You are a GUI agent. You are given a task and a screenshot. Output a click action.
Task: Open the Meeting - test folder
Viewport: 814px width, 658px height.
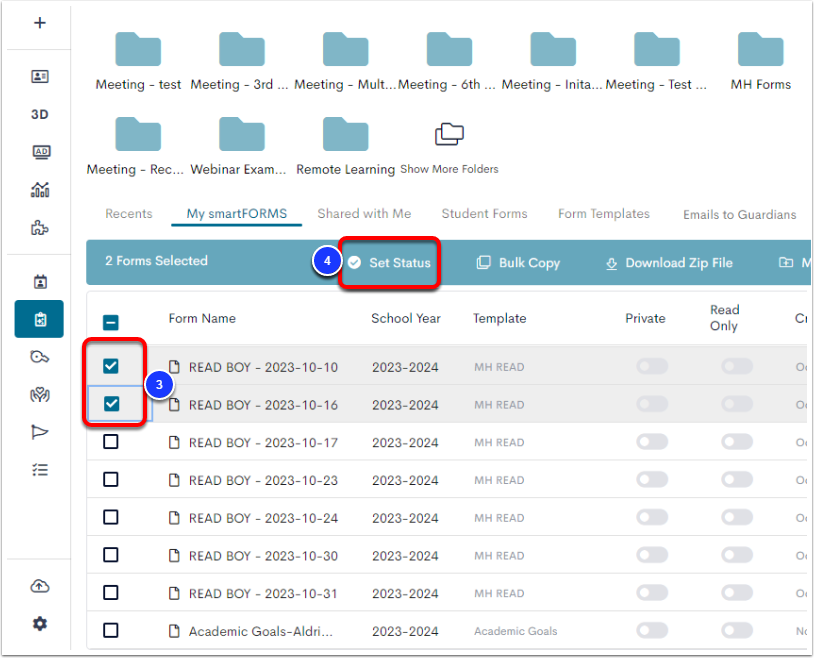pos(138,61)
